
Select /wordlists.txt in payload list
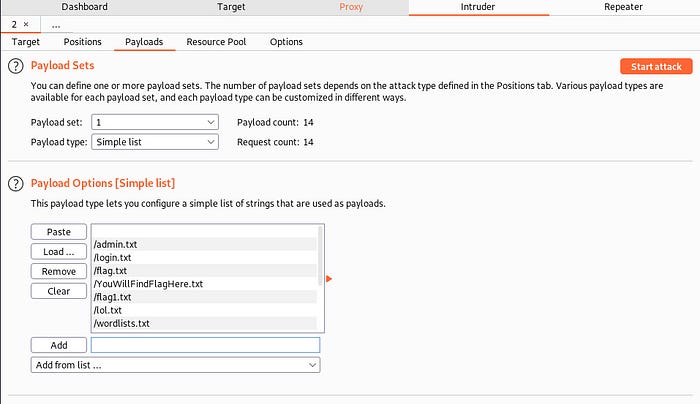pos(204,323)
